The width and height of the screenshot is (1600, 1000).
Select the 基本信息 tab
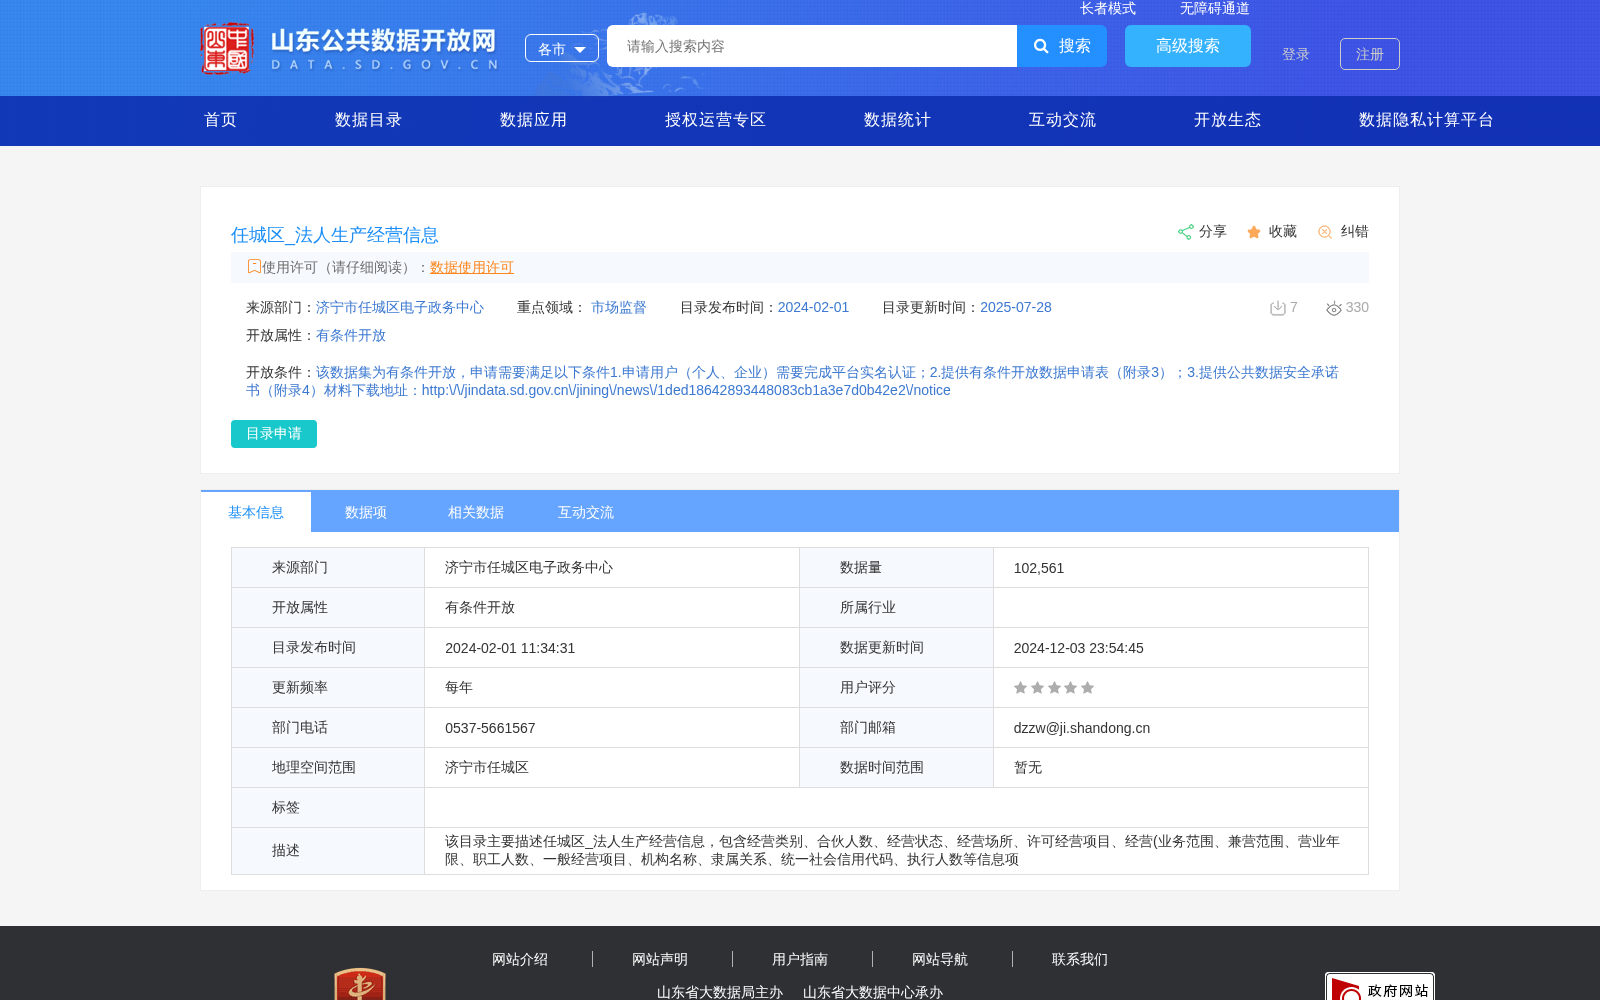(x=256, y=512)
